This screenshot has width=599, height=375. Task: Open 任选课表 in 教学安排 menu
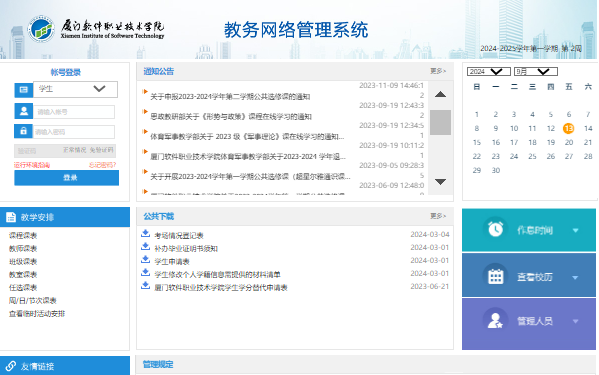pos(23,288)
